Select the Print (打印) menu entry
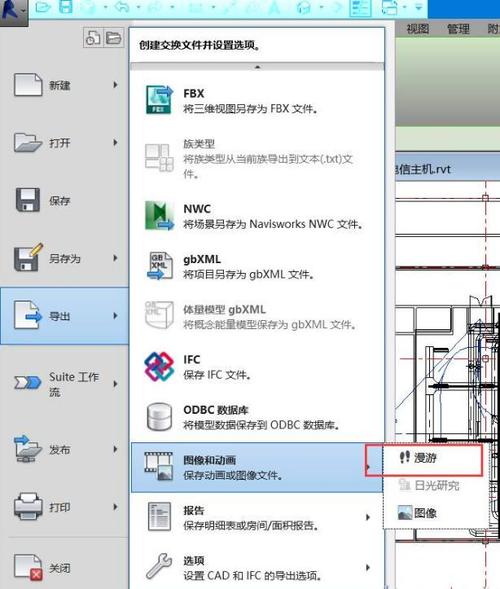 [x=64, y=507]
